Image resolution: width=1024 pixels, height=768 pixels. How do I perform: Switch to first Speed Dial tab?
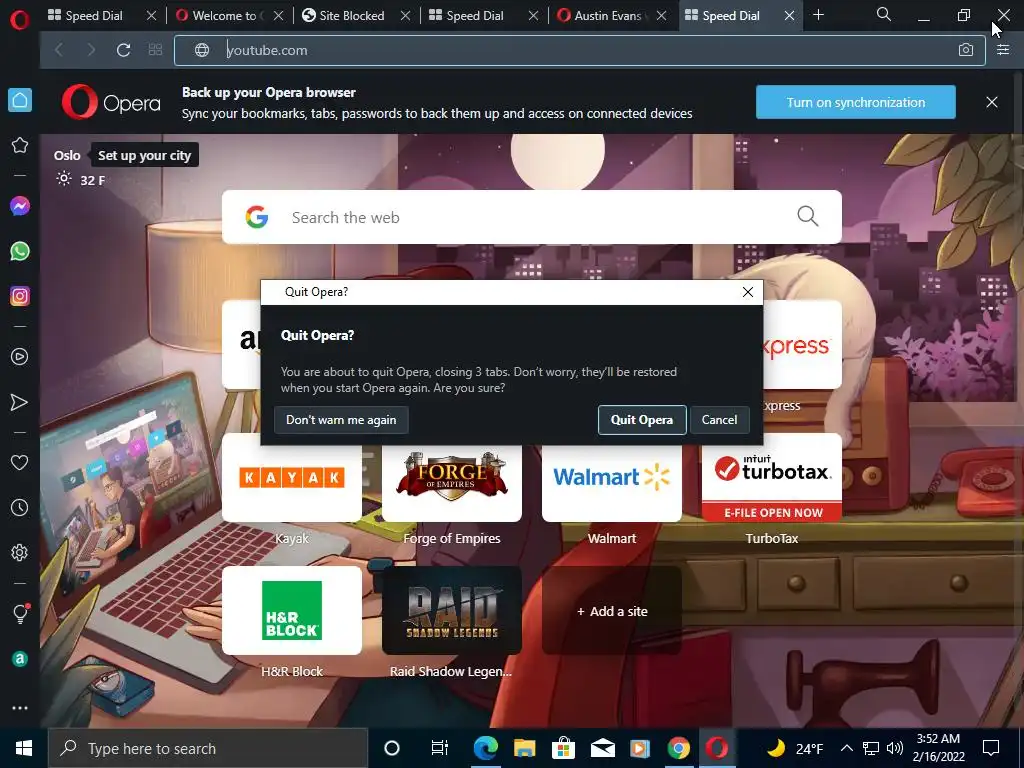[93, 15]
